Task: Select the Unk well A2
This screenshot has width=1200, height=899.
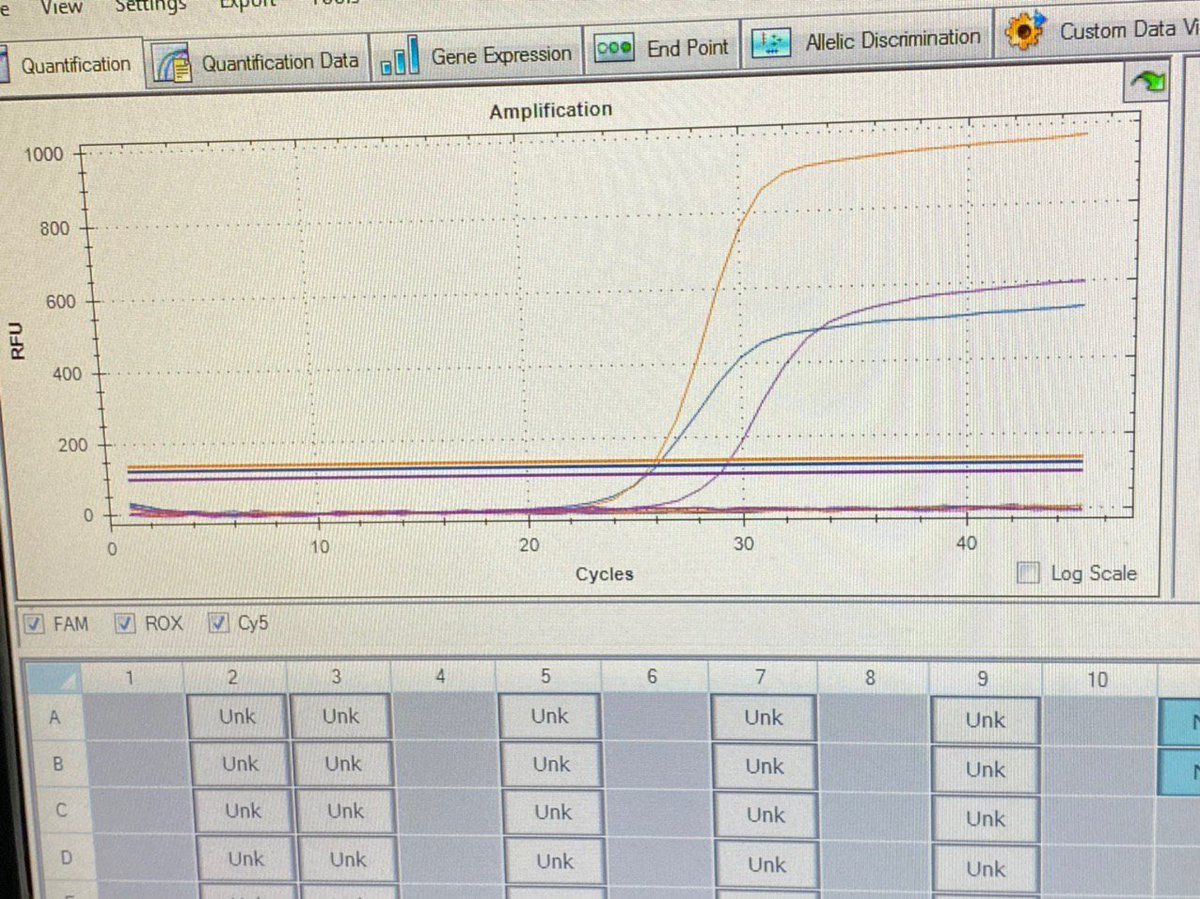Action: [x=237, y=717]
